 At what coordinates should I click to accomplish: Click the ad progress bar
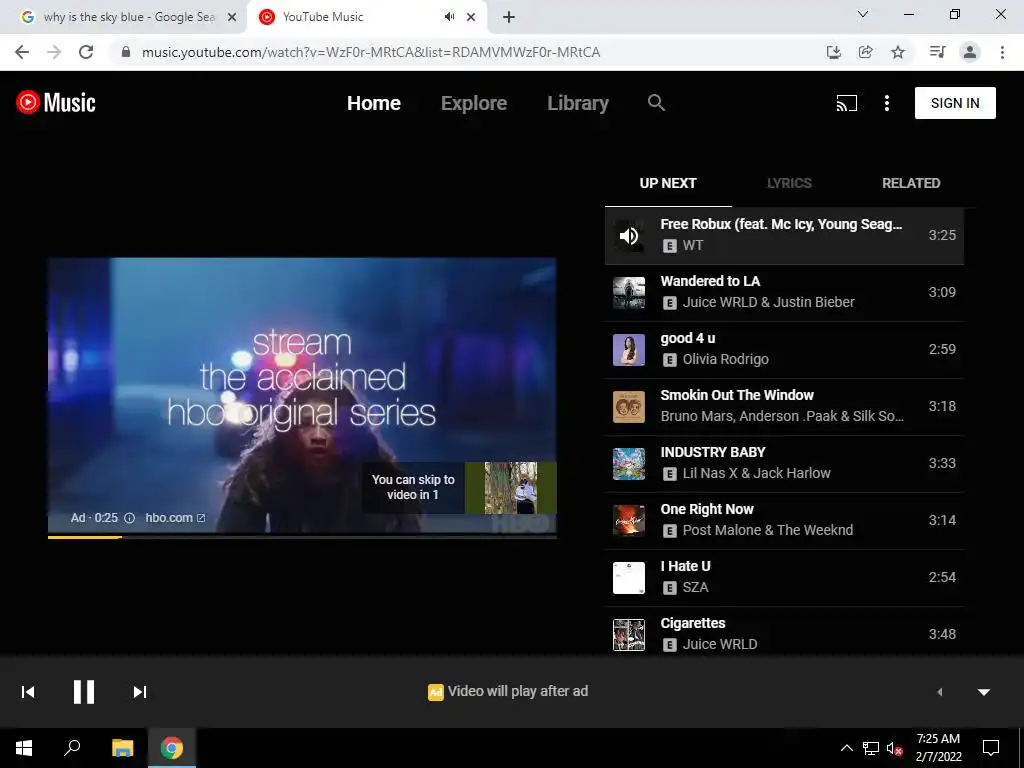[302, 537]
